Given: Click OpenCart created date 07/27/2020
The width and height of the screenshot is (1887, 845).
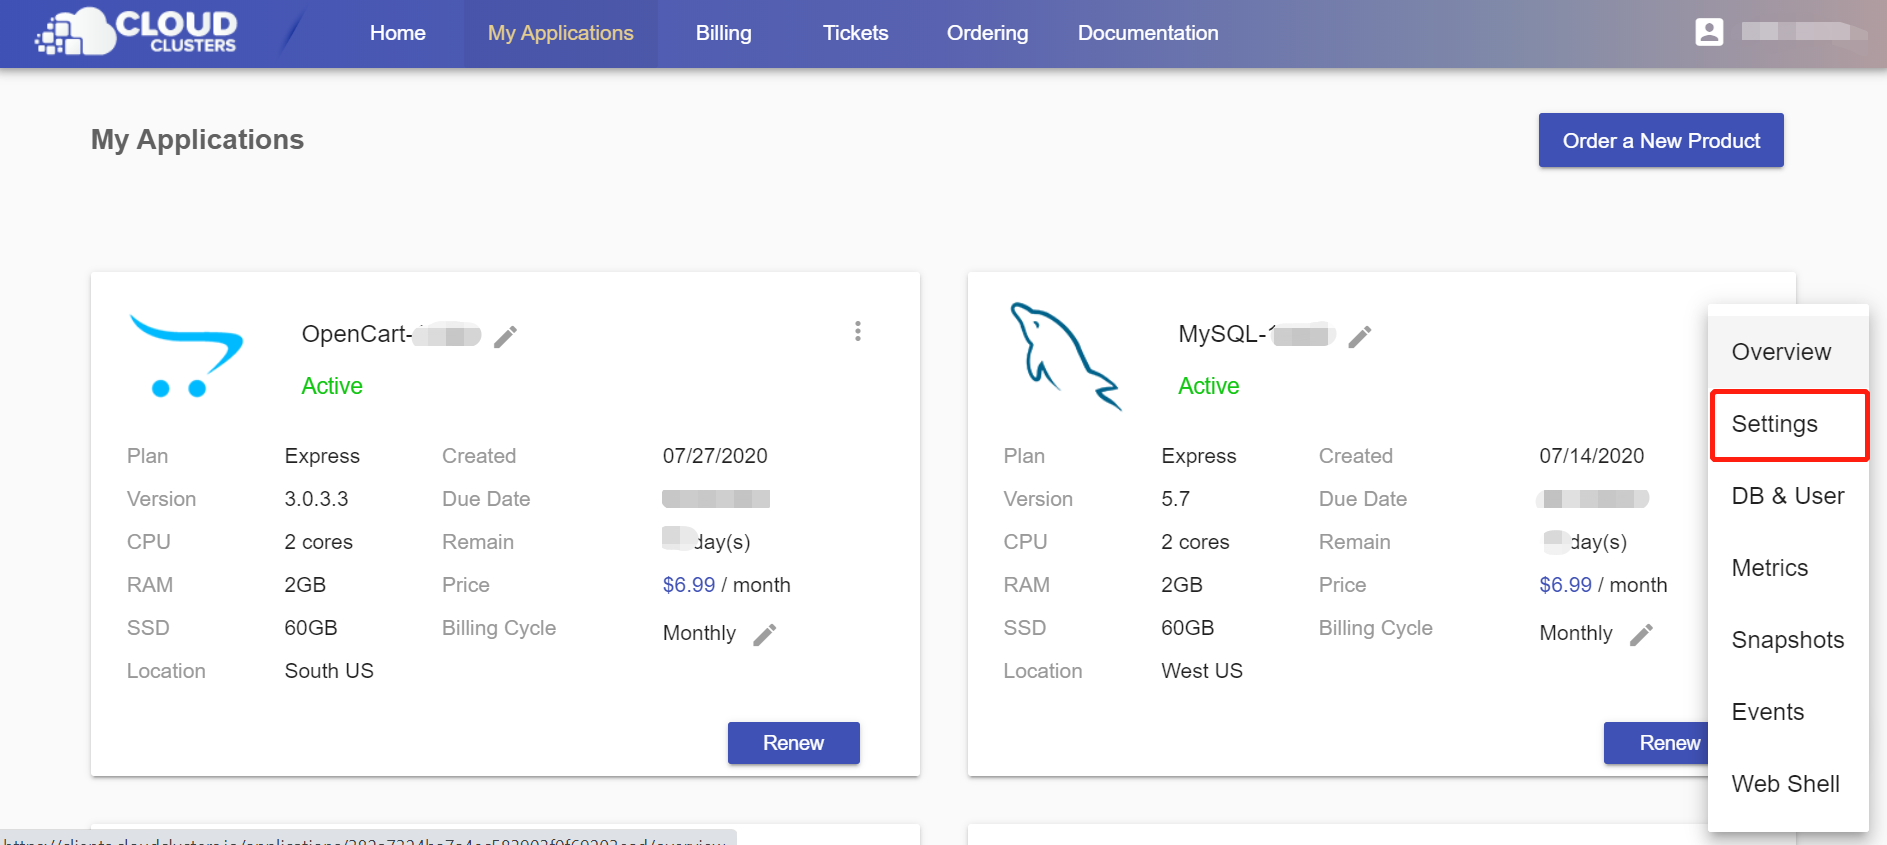Looking at the screenshot, I should pos(715,456).
